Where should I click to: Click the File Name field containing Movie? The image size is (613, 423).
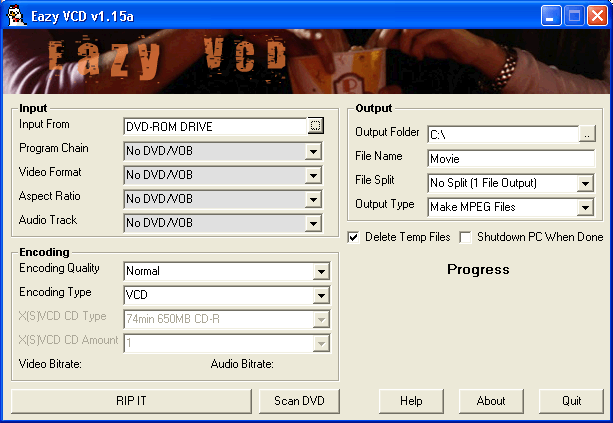click(511, 159)
